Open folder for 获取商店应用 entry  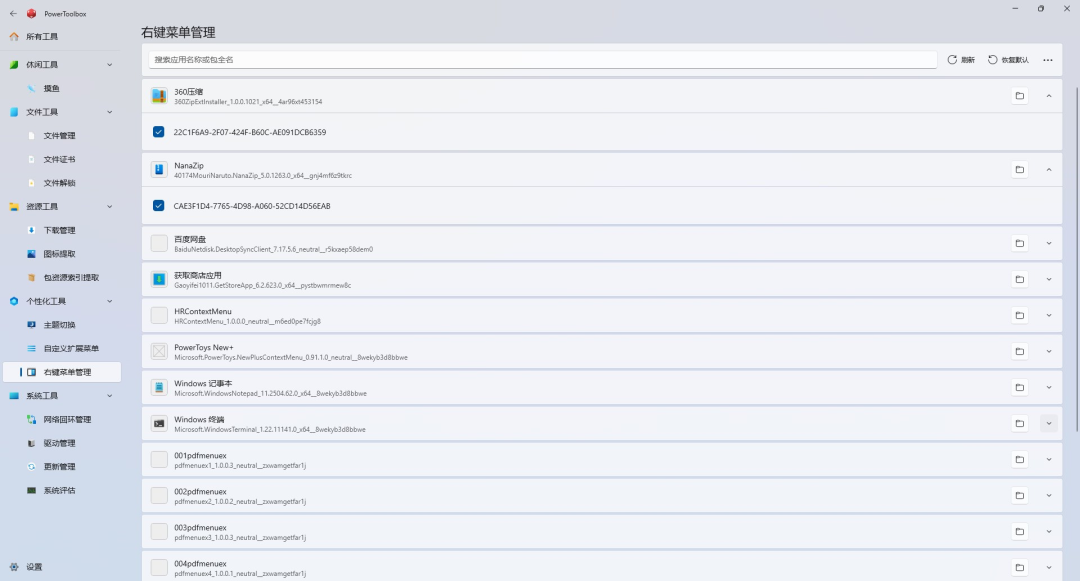pos(1019,279)
